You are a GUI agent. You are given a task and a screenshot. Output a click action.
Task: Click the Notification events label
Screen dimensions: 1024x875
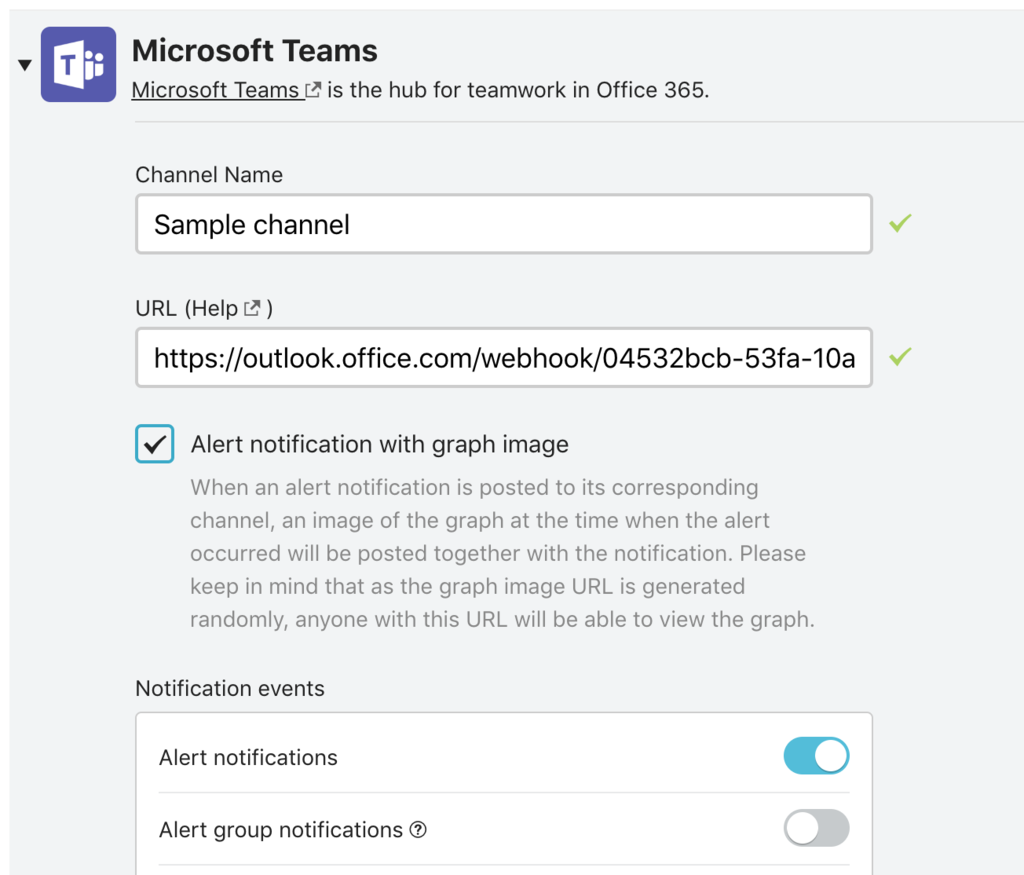point(230,688)
